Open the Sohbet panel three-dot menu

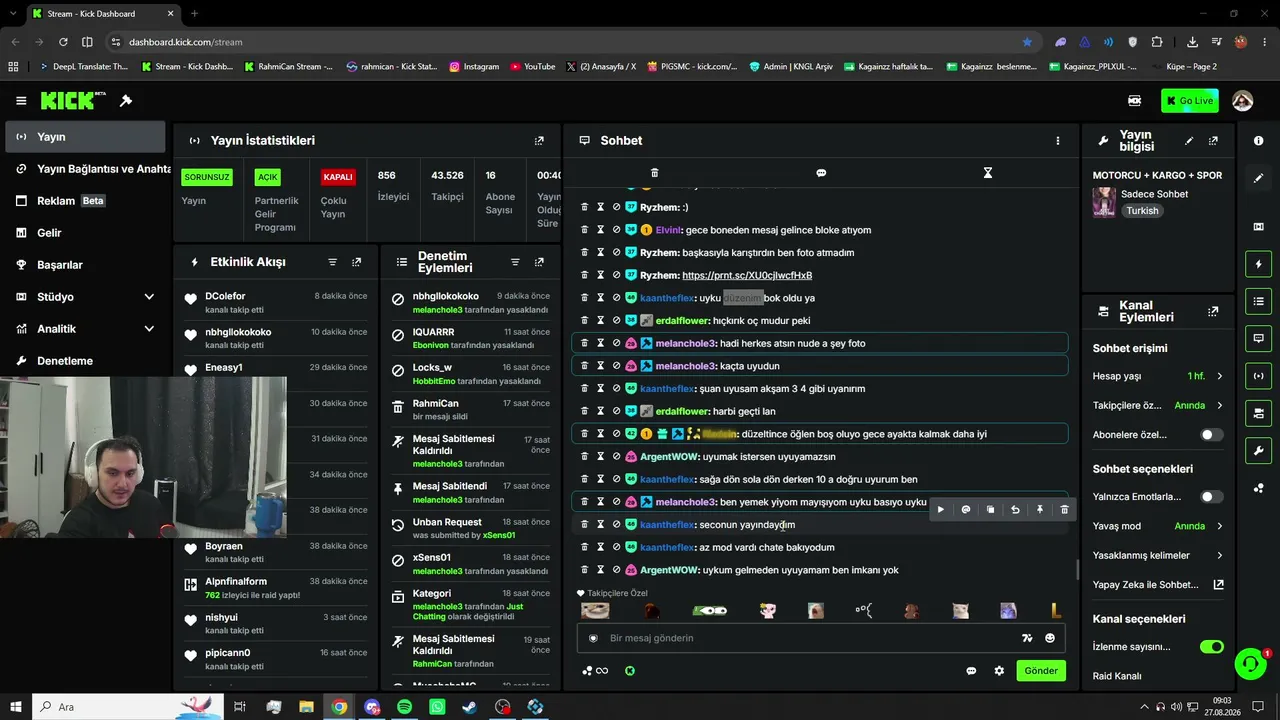point(1057,141)
